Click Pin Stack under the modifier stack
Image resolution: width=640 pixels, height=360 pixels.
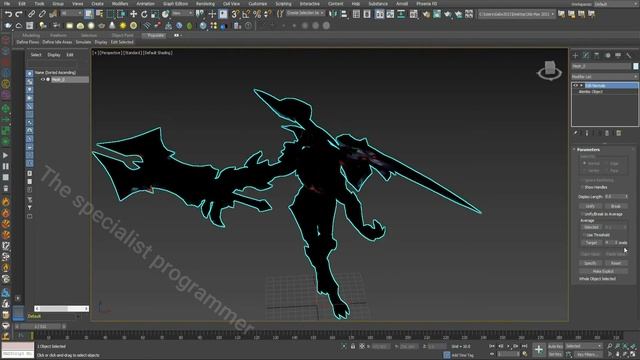click(x=576, y=133)
